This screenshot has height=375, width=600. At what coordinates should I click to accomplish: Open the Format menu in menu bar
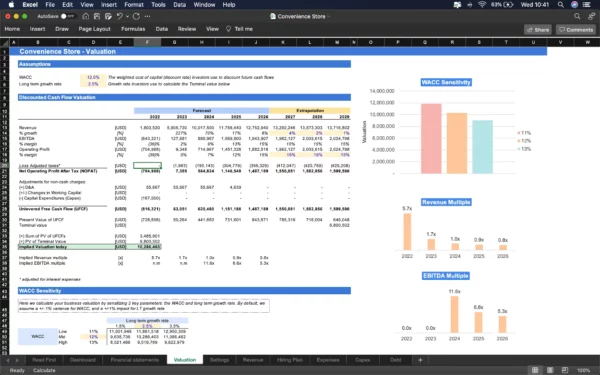[x=134, y=5]
